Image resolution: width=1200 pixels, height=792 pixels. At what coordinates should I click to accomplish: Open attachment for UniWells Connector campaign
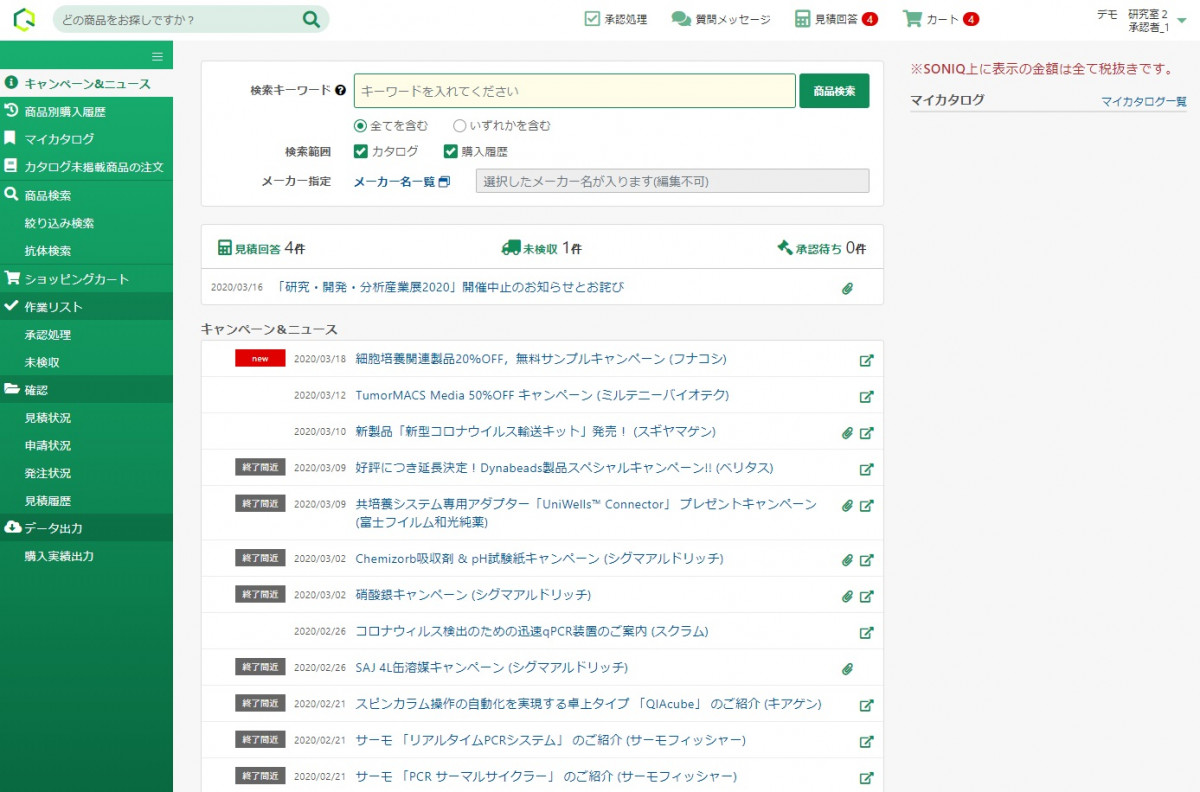click(x=847, y=506)
